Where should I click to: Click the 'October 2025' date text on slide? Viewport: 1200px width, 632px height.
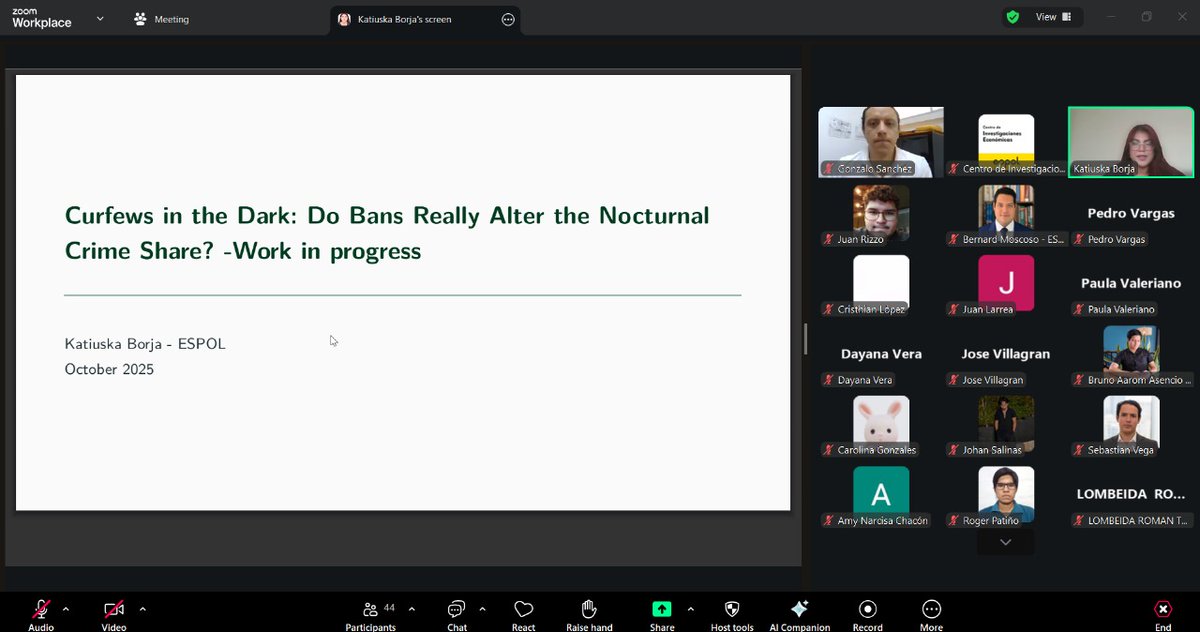point(109,369)
